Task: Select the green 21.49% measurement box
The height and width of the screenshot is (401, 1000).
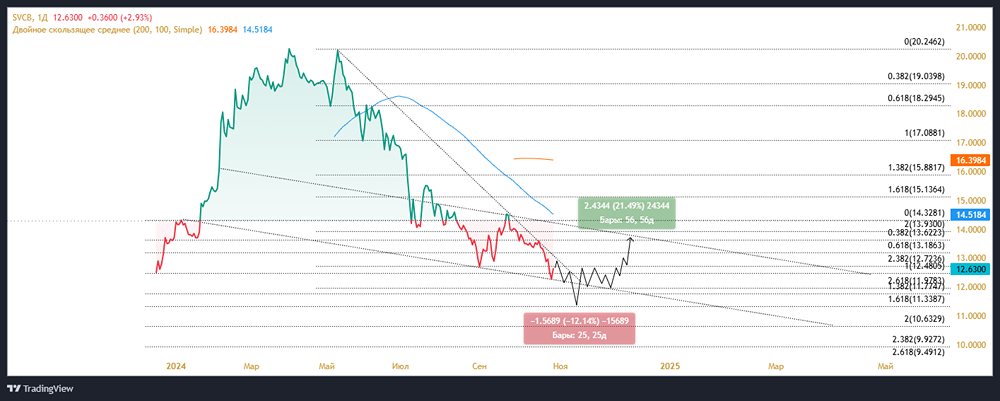Action: (x=627, y=211)
